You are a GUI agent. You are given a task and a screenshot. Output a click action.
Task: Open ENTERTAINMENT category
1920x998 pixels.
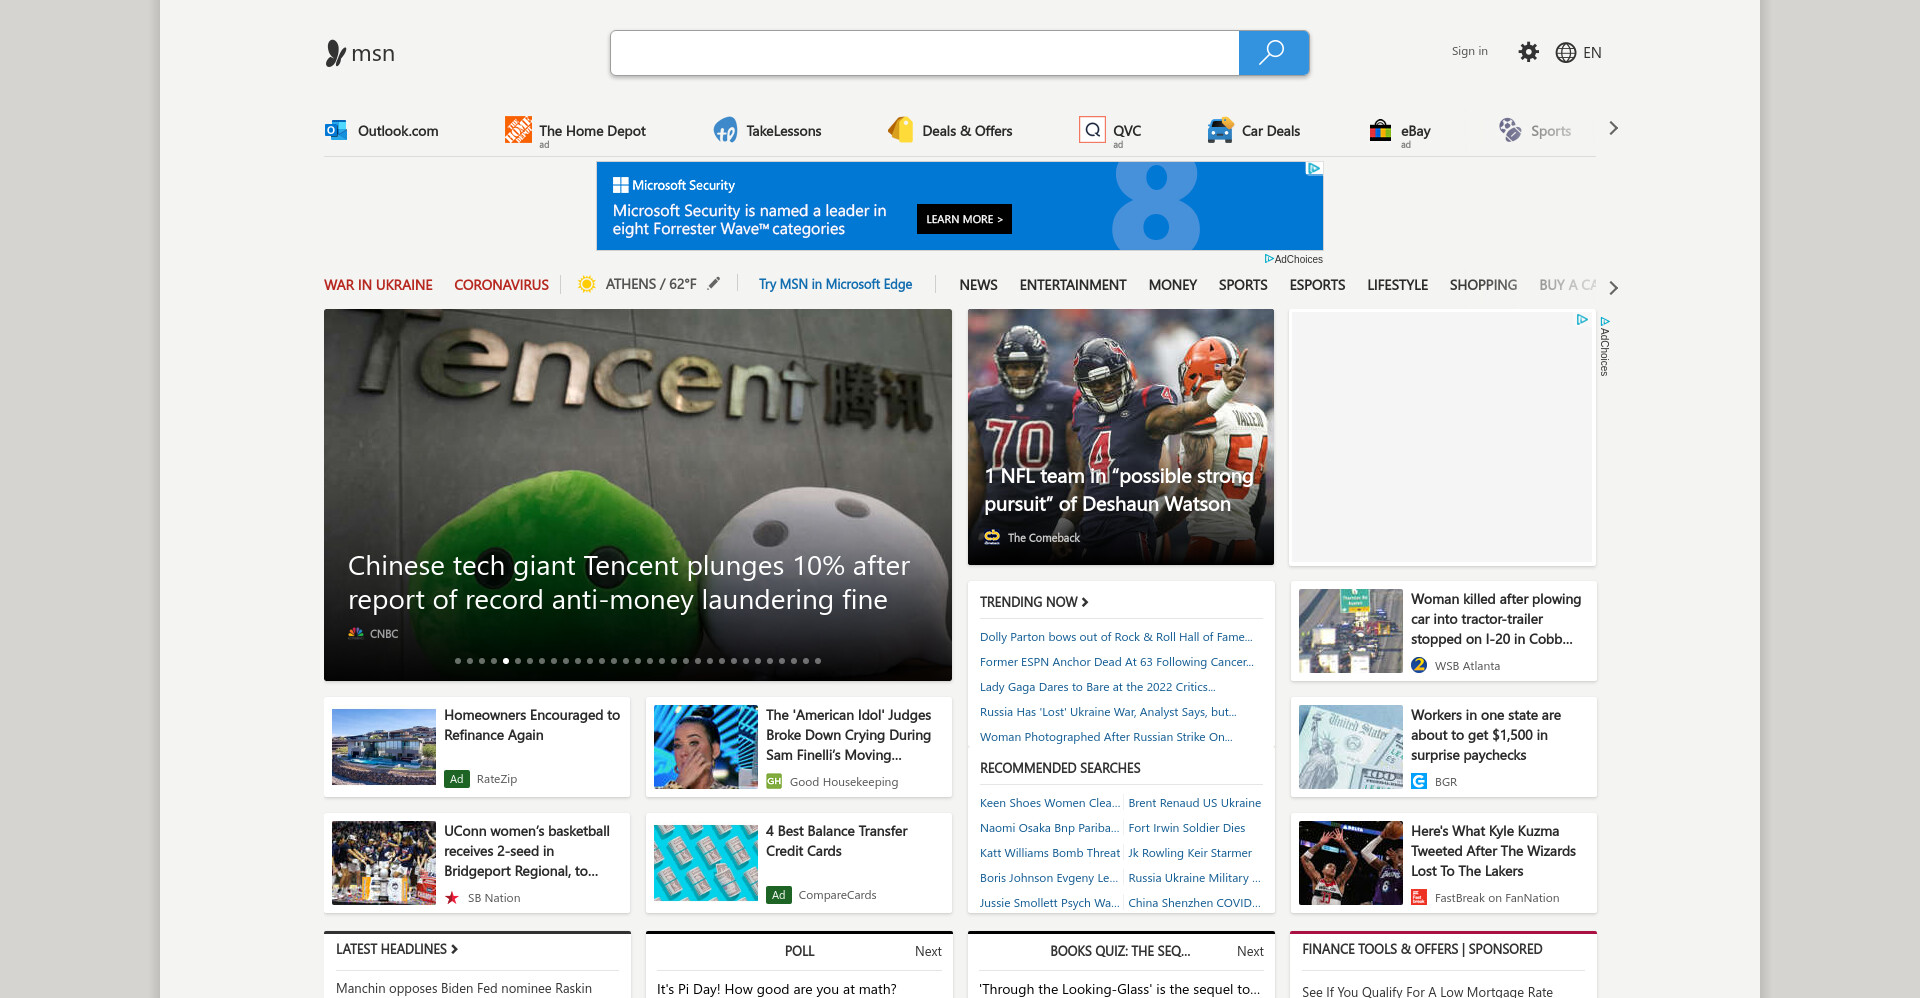tap(1073, 285)
